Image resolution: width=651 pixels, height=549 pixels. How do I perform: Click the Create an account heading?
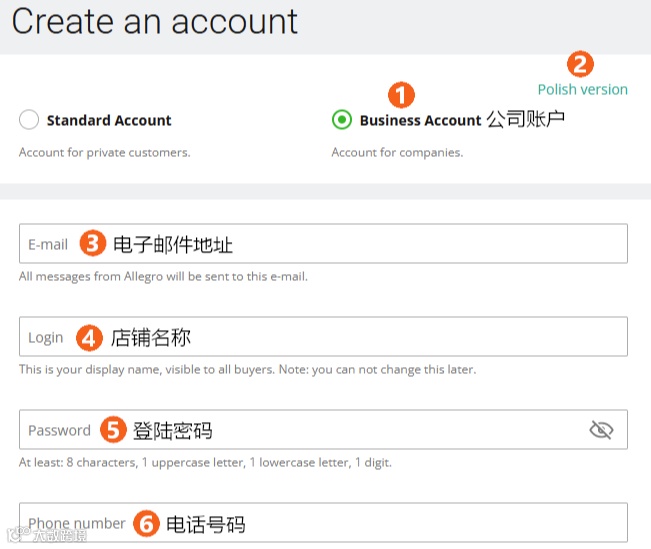pyautogui.click(x=155, y=22)
